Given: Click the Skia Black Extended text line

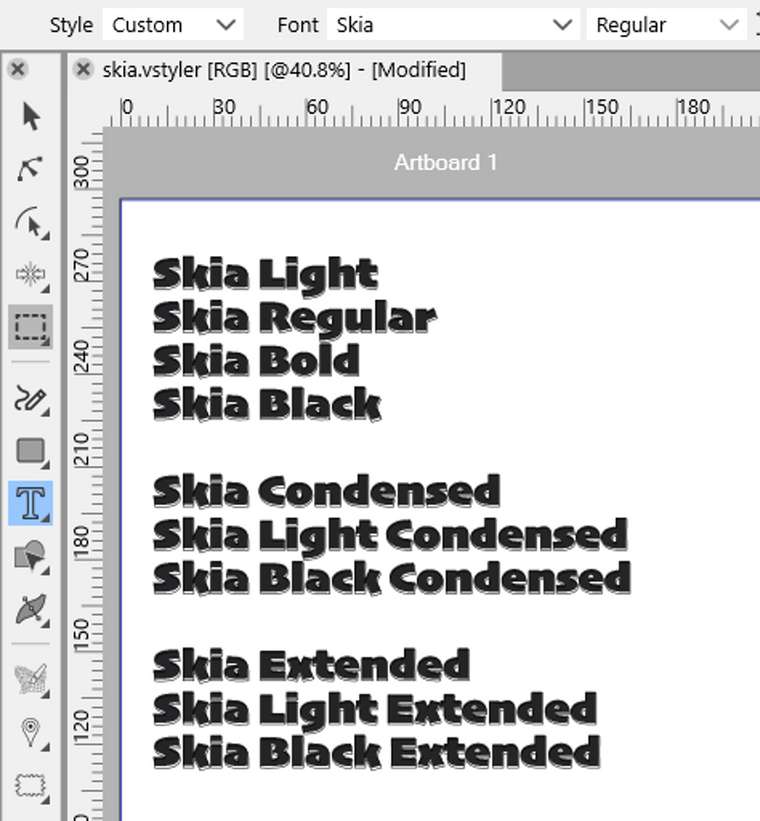Looking at the screenshot, I should click(377, 753).
